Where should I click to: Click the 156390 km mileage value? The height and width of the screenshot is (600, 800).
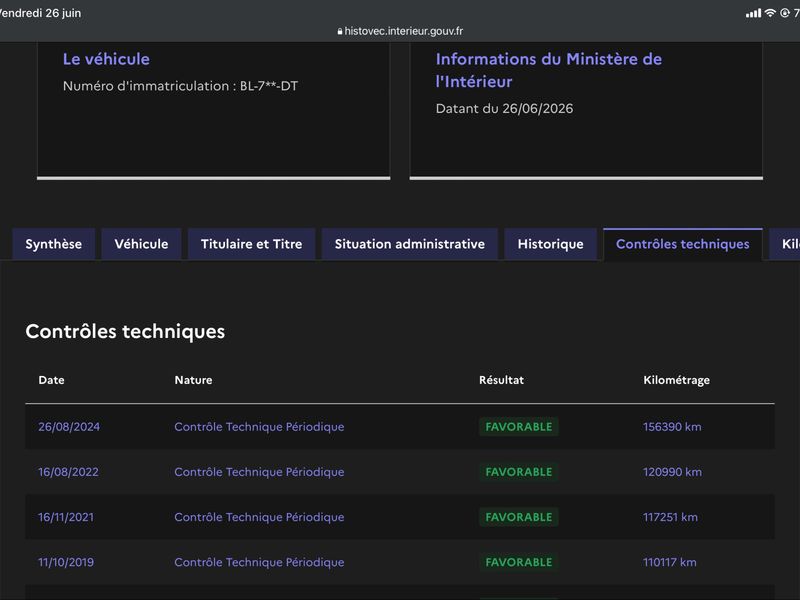tap(672, 427)
